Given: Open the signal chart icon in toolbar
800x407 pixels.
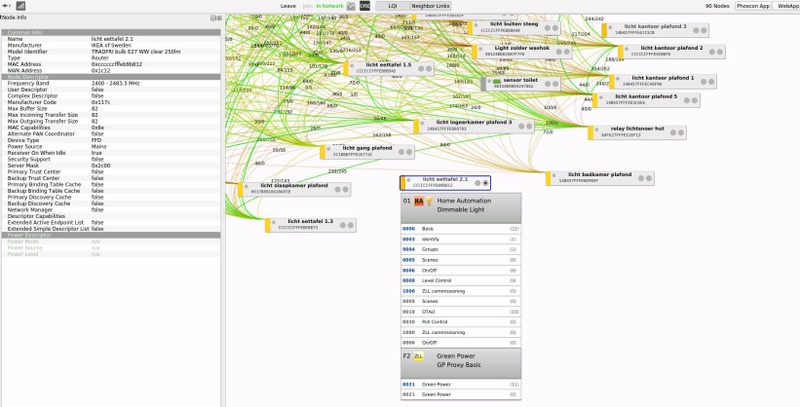Looking at the screenshot, I should click(x=21, y=6).
